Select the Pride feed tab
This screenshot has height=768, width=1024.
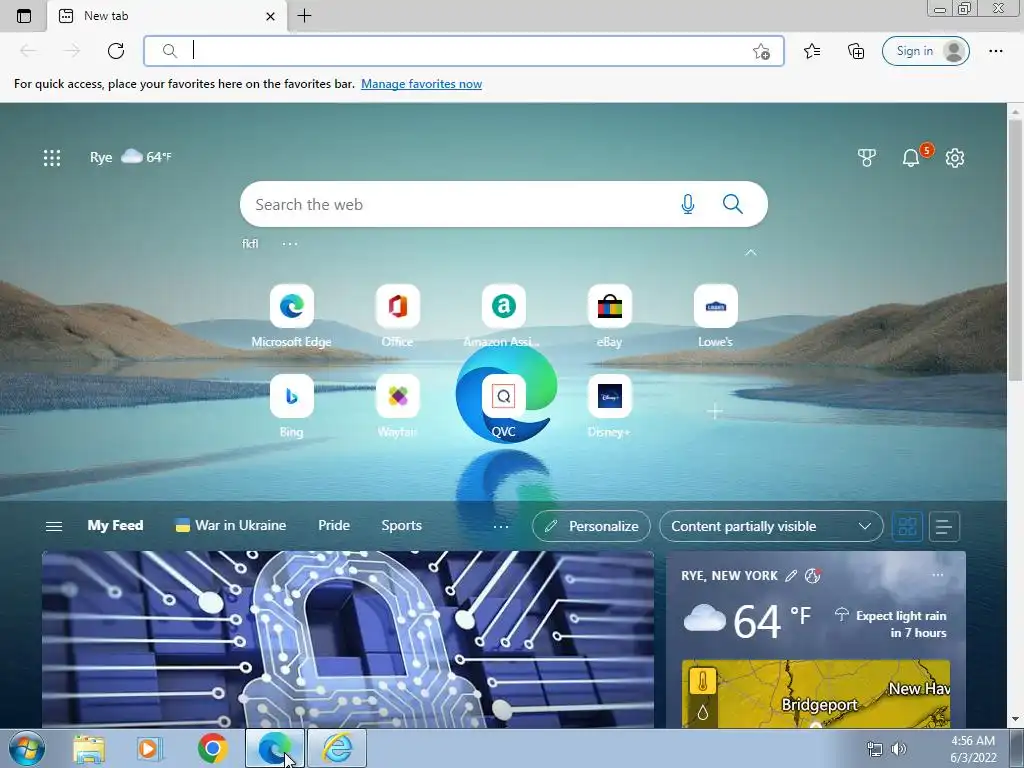334,525
